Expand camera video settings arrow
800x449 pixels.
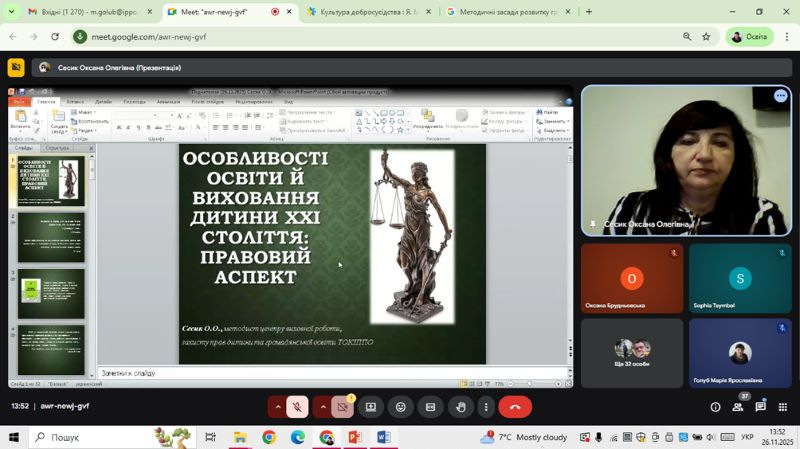coord(323,407)
